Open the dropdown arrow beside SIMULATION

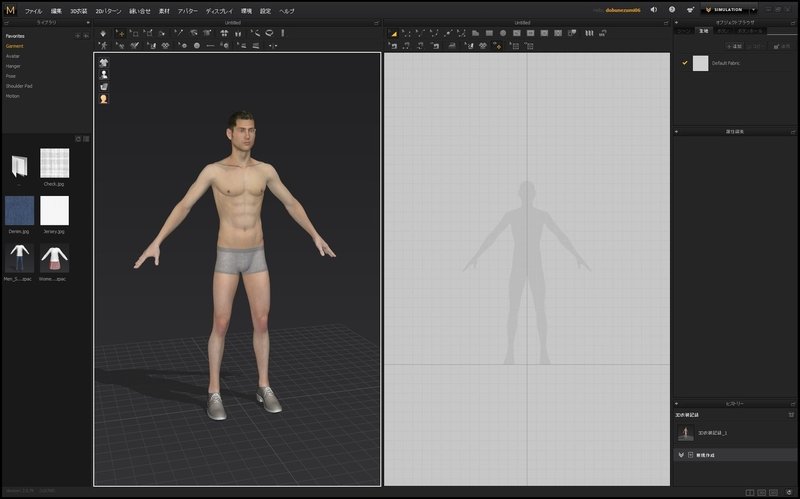(x=753, y=10)
